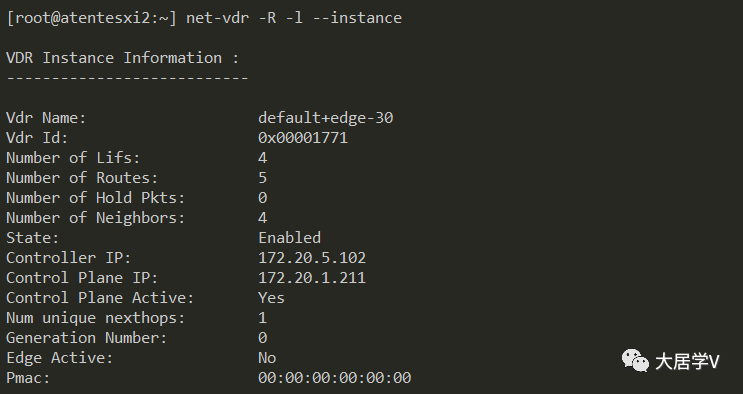
Task: Click the Generation Number label
Action: [86, 338]
